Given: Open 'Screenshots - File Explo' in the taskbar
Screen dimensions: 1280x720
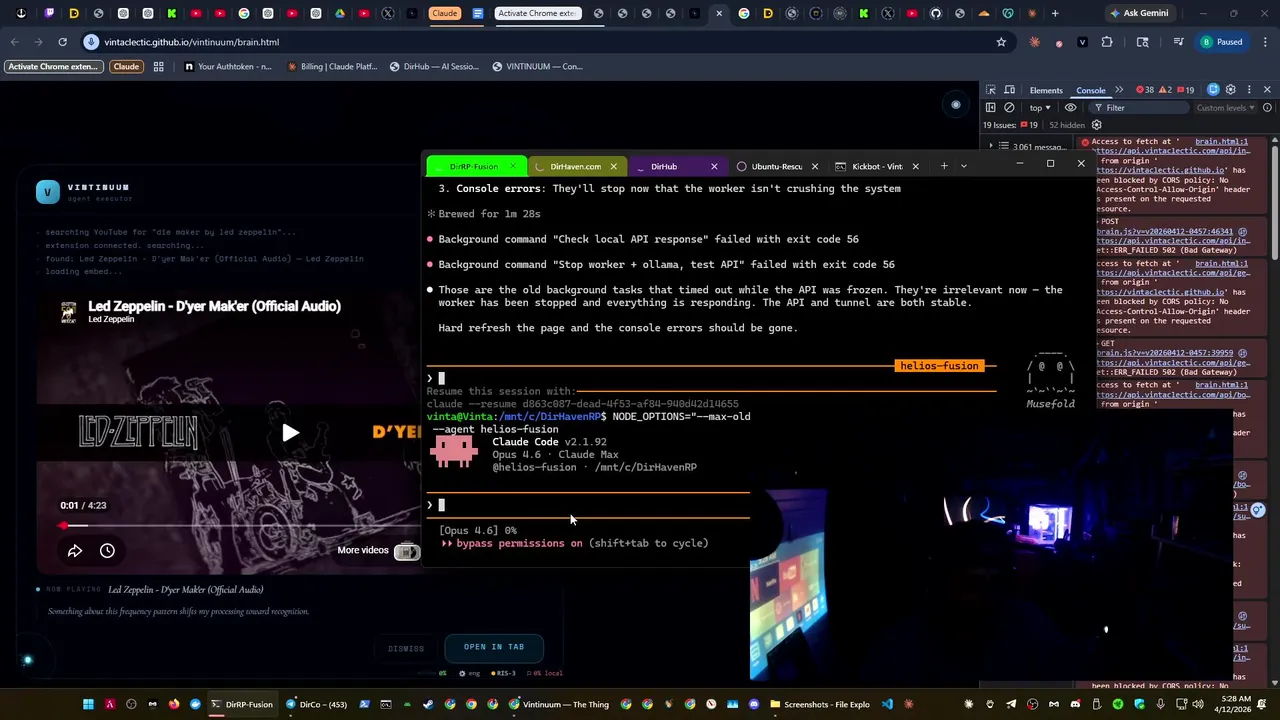Looking at the screenshot, I should (x=820, y=705).
